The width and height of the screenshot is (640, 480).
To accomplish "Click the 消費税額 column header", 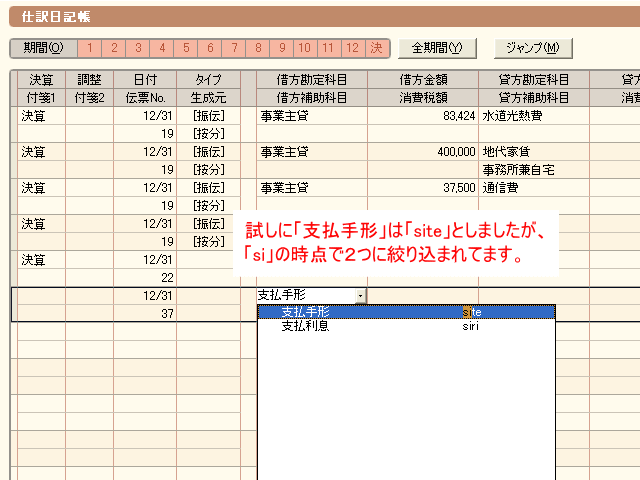I will tap(423, 98).
